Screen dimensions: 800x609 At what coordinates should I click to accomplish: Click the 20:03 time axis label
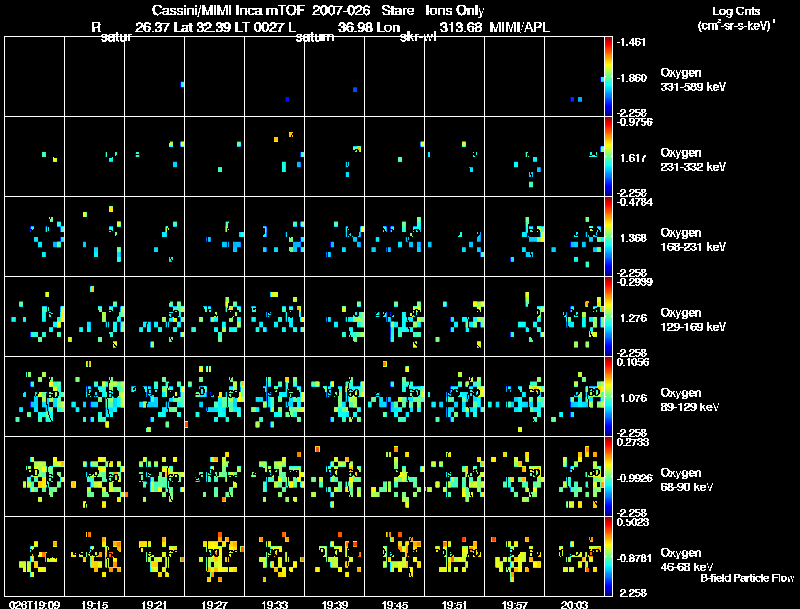[575, 604]
